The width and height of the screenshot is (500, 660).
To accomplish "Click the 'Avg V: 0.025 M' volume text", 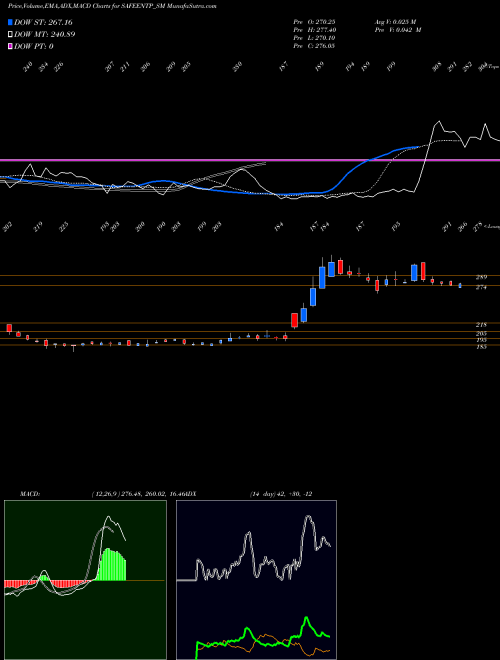I will [395, 21].
